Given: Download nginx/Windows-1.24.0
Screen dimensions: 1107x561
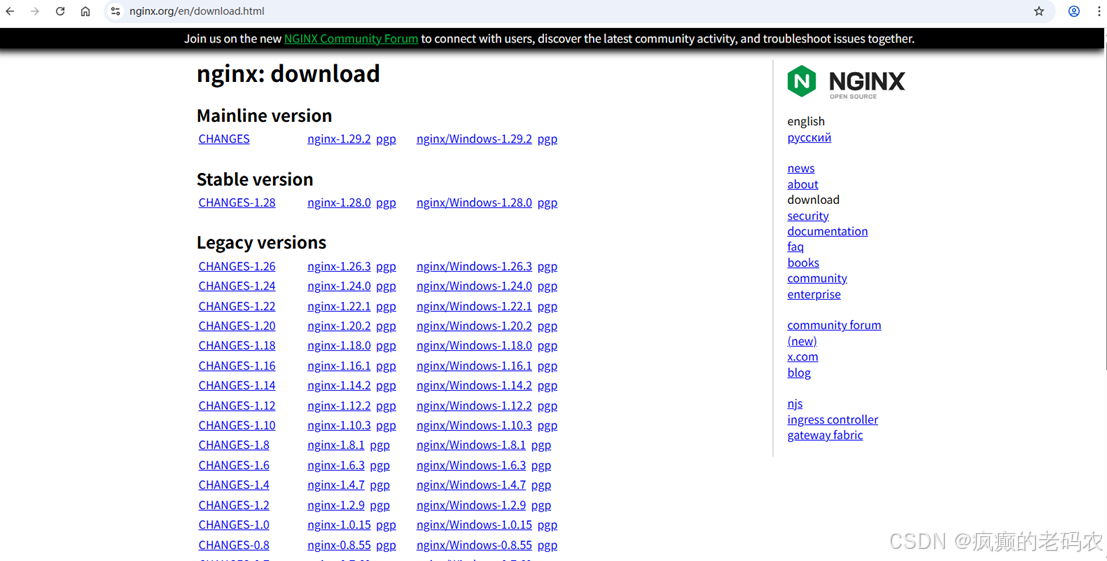Looking at the screenshot, I should (474, 286).
